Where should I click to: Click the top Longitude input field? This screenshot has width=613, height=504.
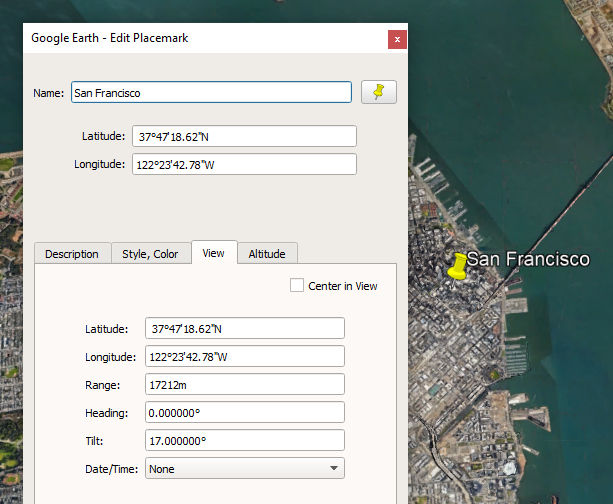tap(244, 164)
